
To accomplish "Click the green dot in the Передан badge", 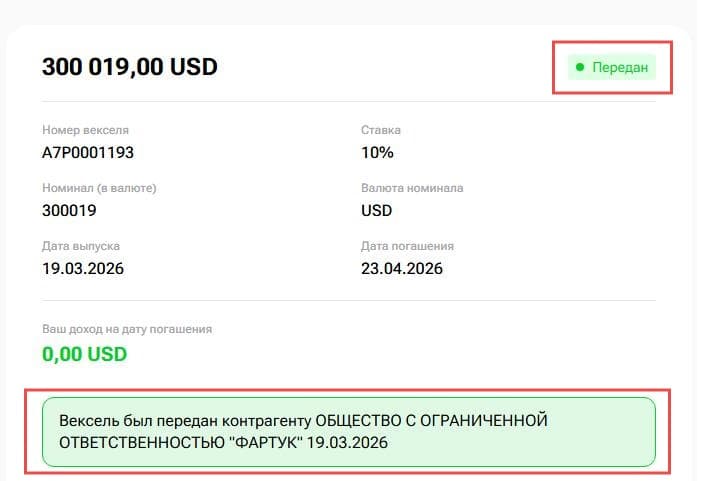I will [580, 68].
